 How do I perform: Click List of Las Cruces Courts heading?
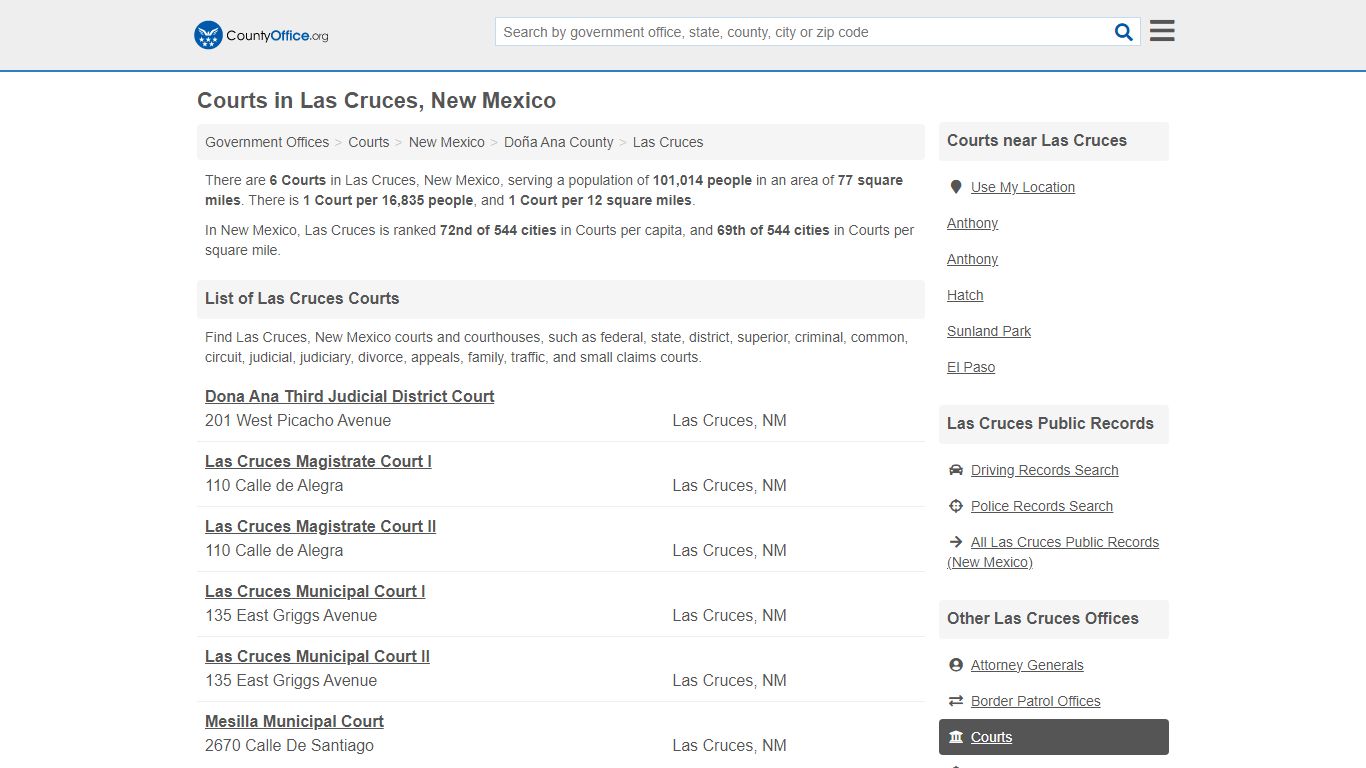302,298
